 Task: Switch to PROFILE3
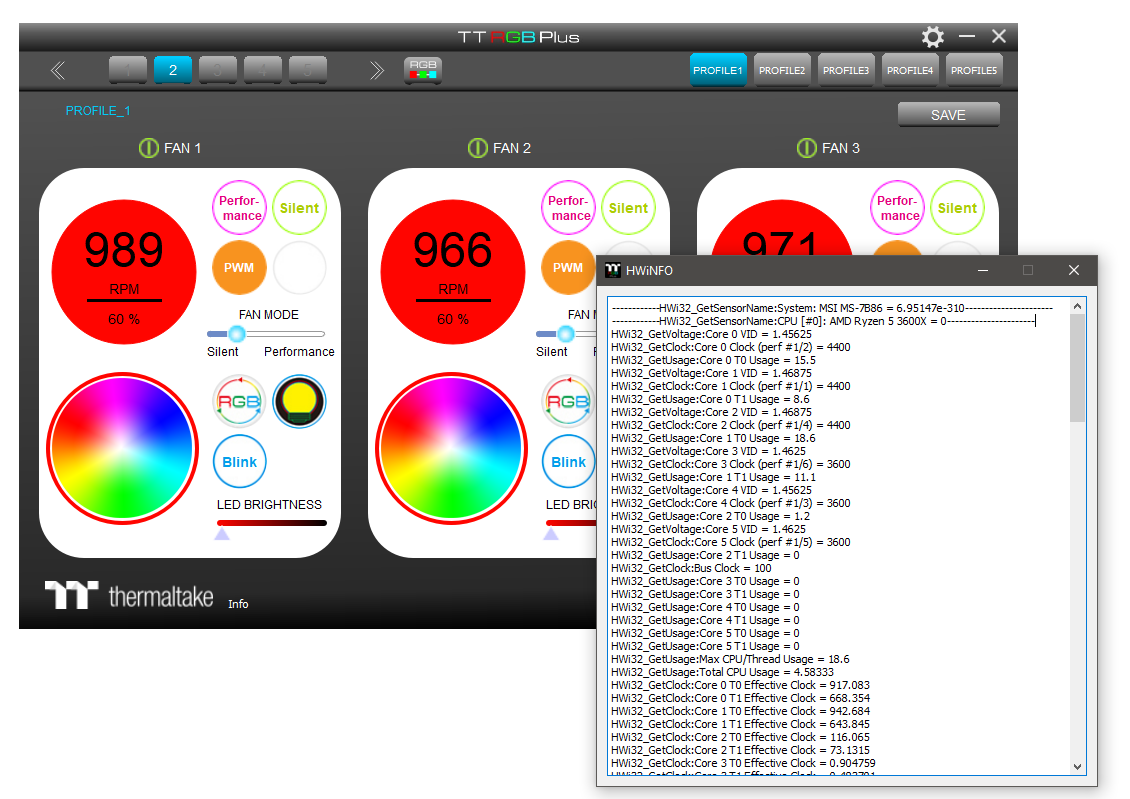click(x=846, y=71)
